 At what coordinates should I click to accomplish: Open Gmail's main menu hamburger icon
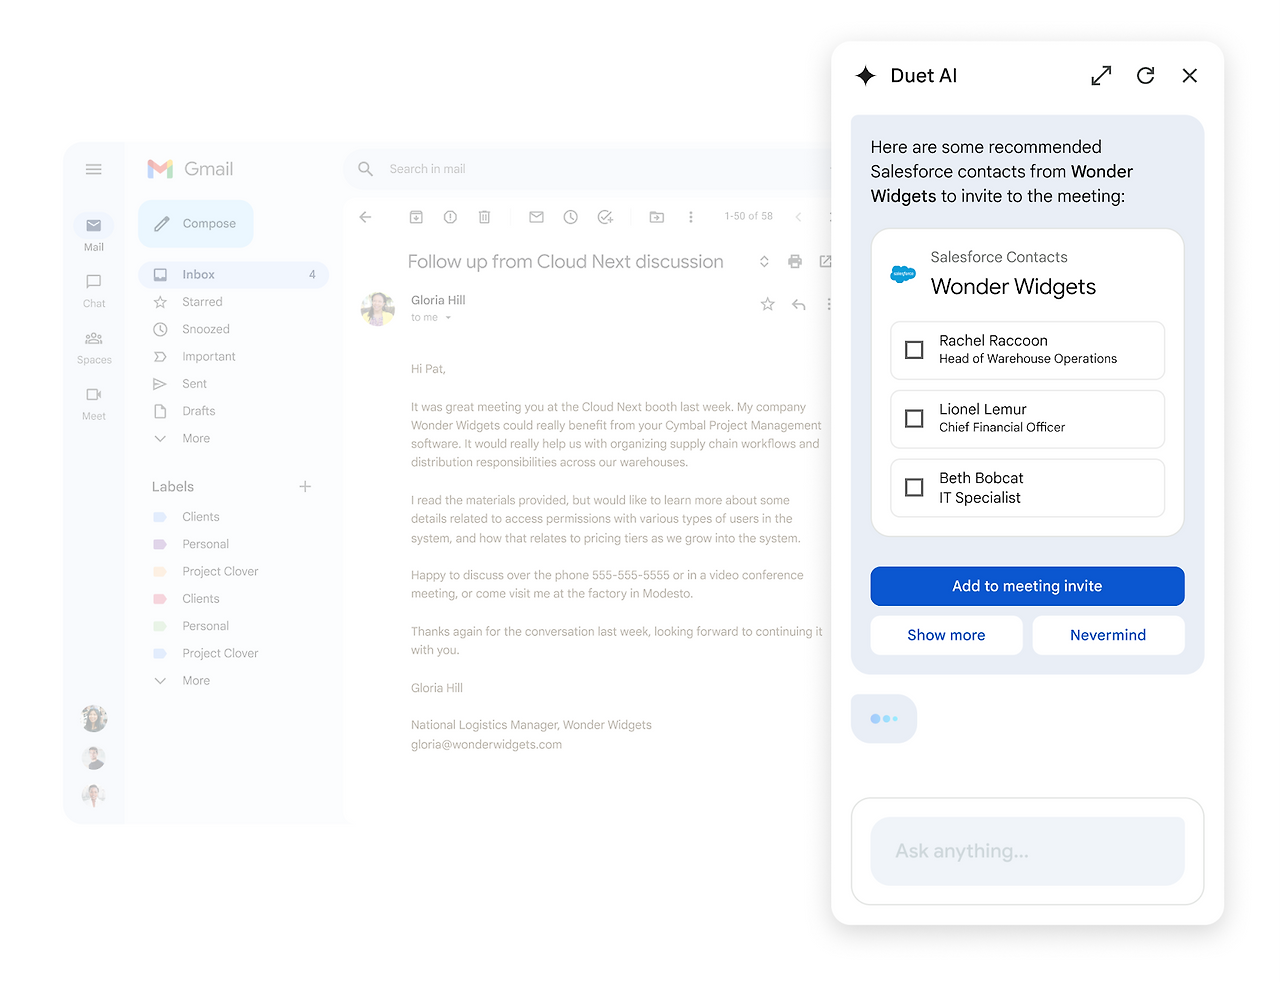pyautogui.click(x=94, y=170)
